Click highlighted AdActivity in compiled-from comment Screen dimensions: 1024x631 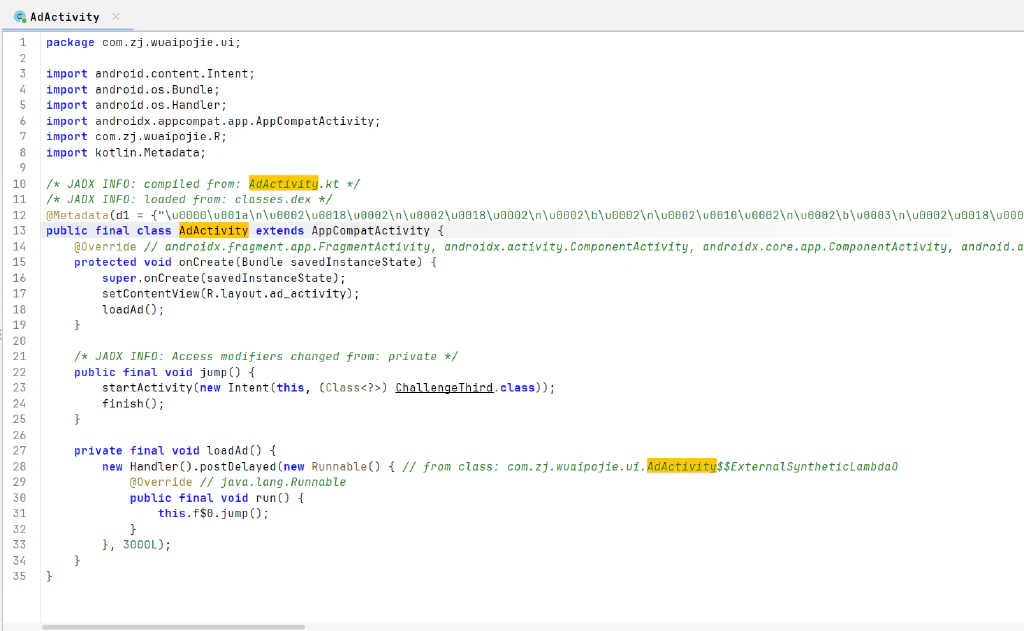(283, 184)
